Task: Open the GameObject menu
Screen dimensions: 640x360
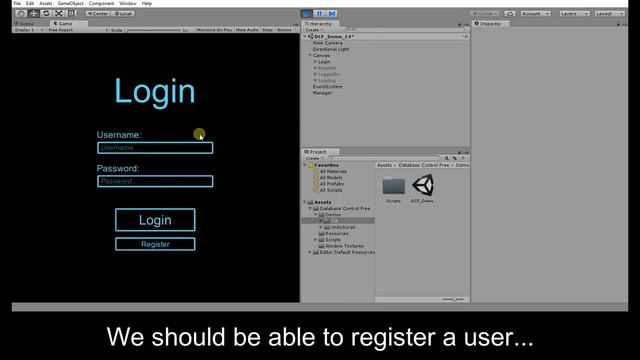Action: click(71, 3)
